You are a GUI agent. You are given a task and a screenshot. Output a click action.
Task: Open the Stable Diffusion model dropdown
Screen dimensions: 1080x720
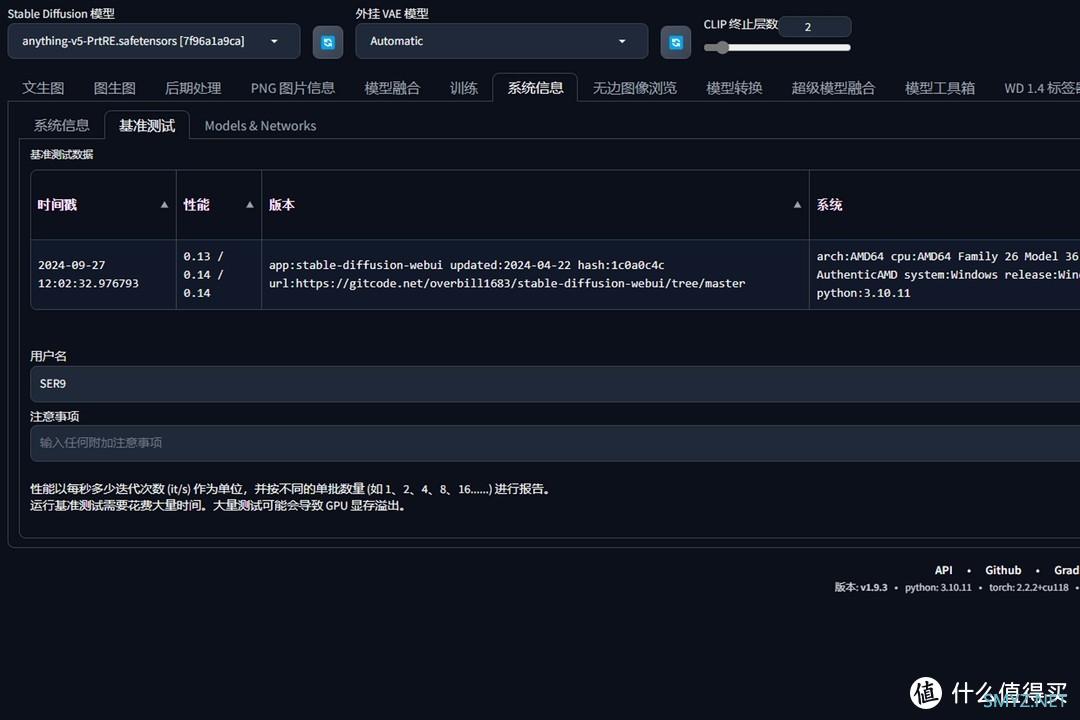[154, 41]
